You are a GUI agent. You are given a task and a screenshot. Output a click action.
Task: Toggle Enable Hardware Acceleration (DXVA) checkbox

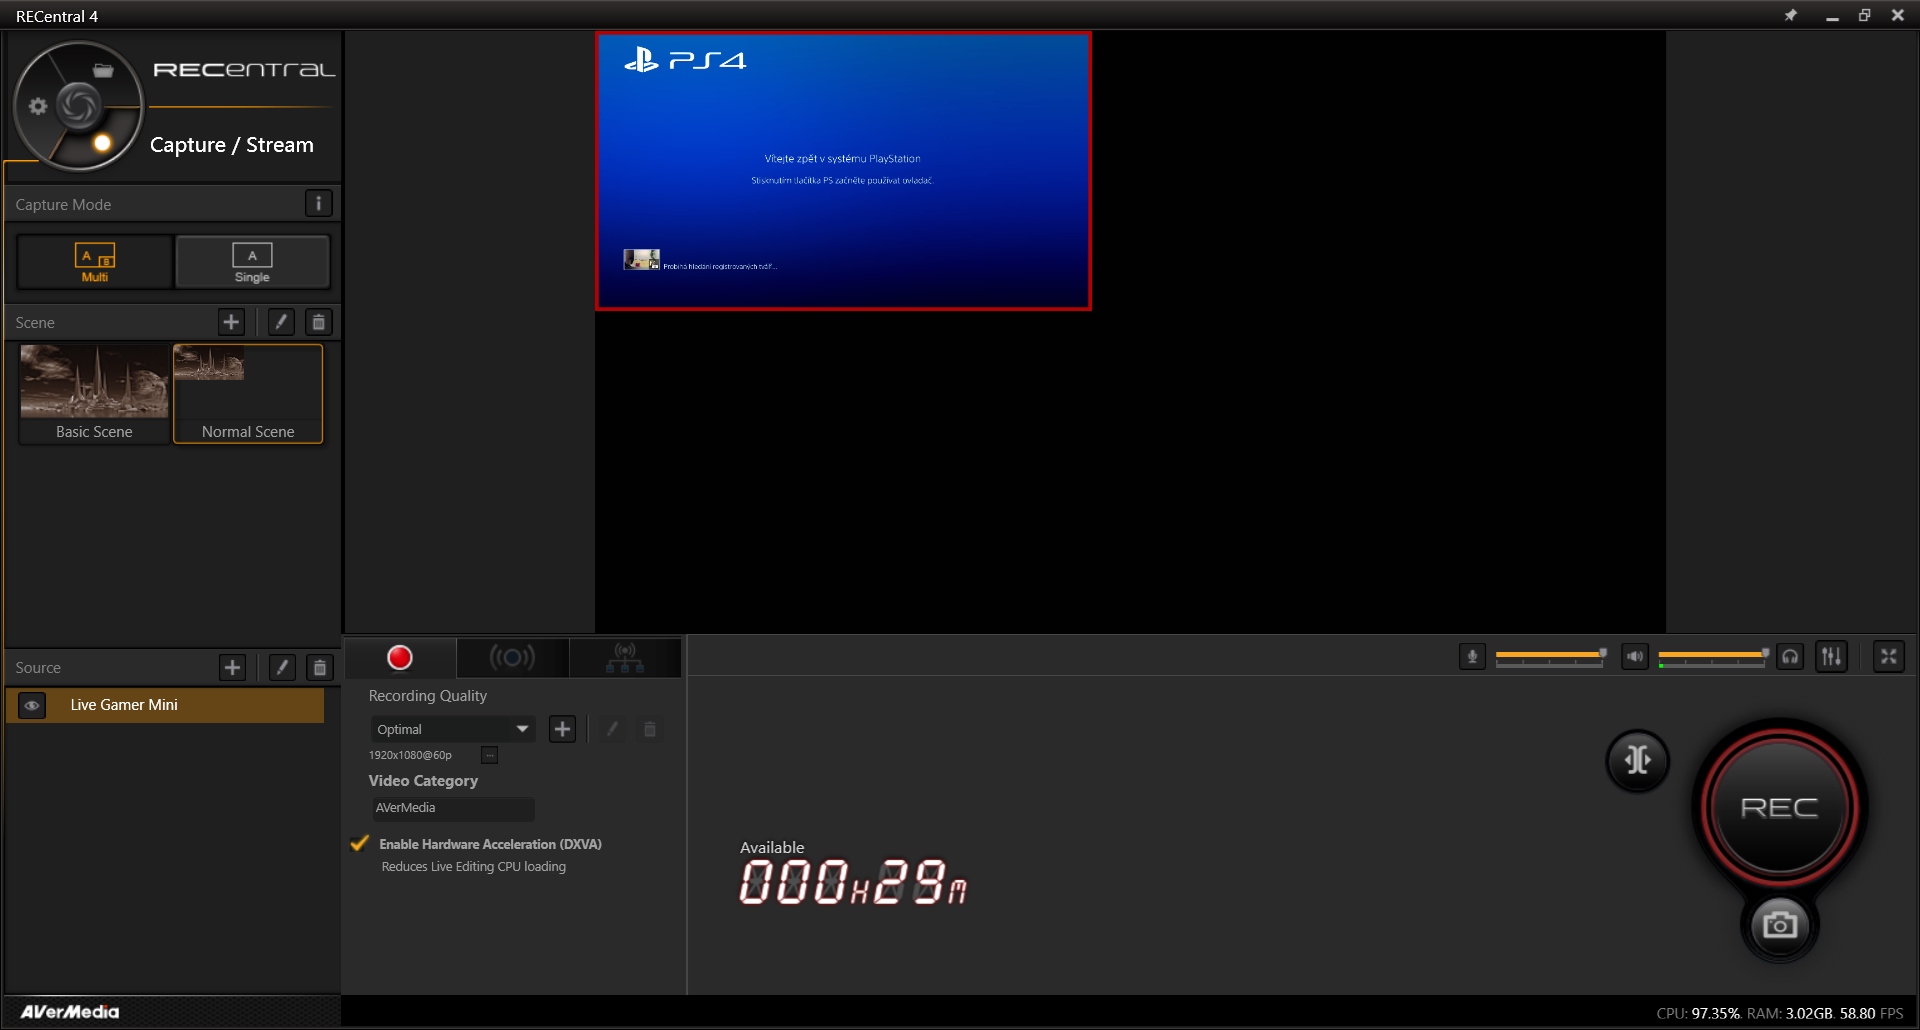point(360,843)
